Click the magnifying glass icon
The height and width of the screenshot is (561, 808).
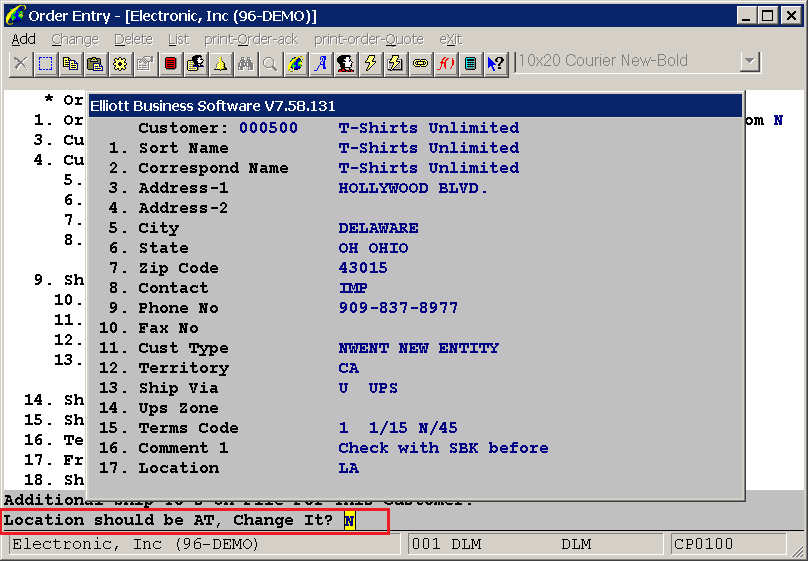click(270, 64)
